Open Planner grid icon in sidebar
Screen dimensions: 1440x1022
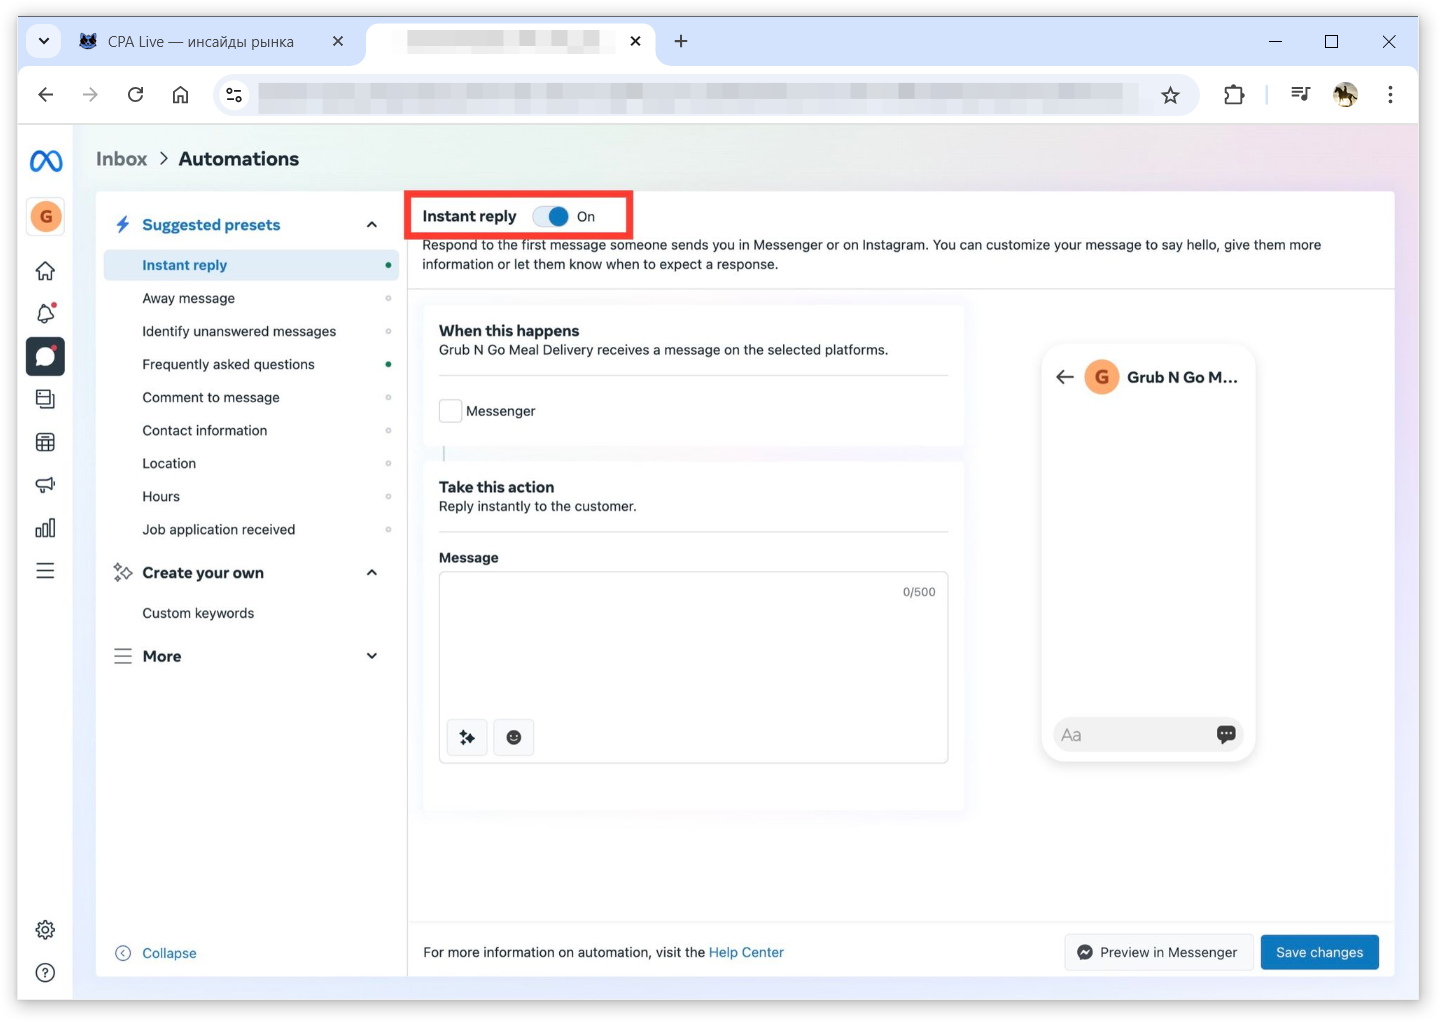click(45, 442)
